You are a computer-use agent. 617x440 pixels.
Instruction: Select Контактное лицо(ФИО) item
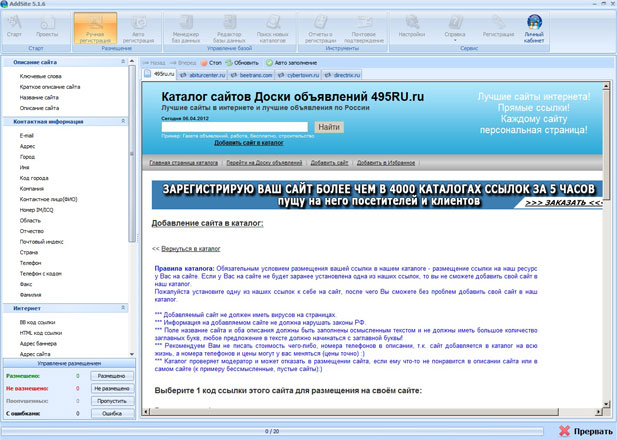click(48, 200)
